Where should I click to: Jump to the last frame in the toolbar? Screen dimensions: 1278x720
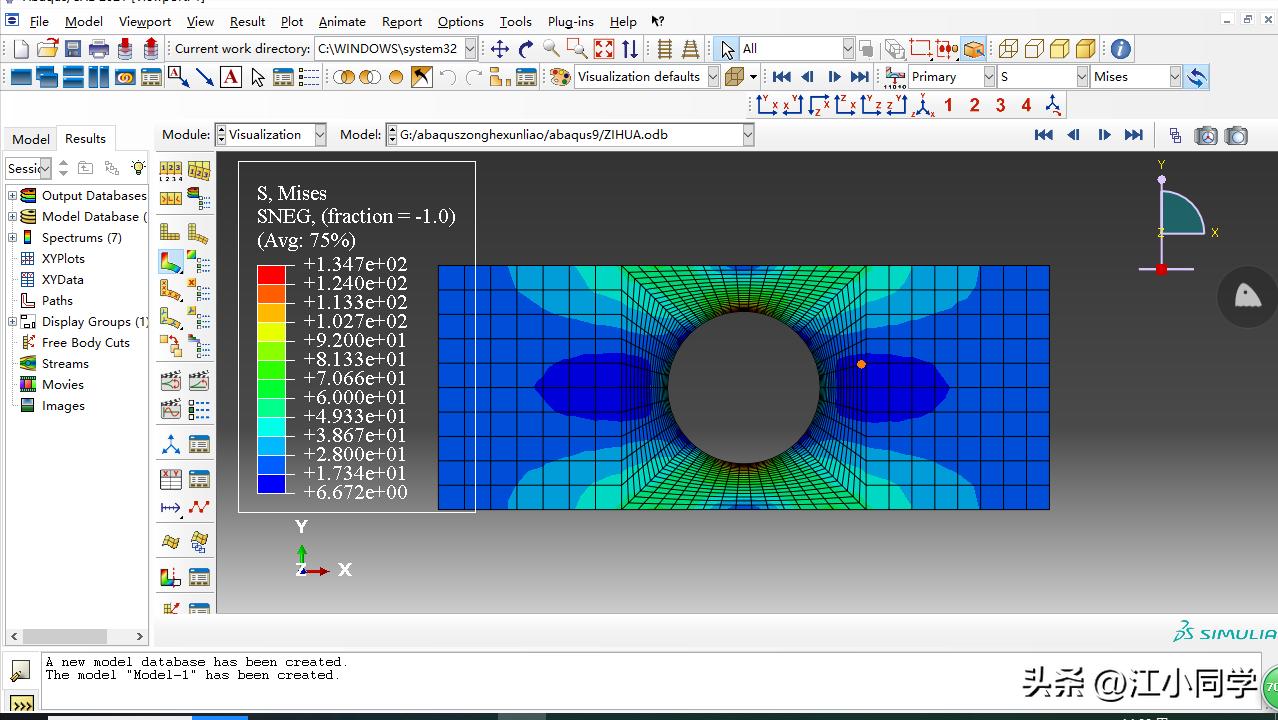(x=859, y=77)
